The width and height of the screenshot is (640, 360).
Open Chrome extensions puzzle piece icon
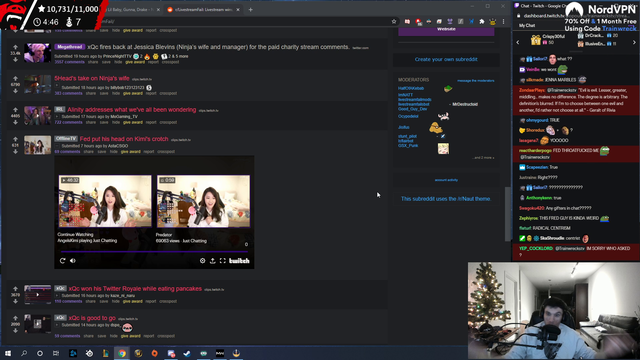click(482, 21)
